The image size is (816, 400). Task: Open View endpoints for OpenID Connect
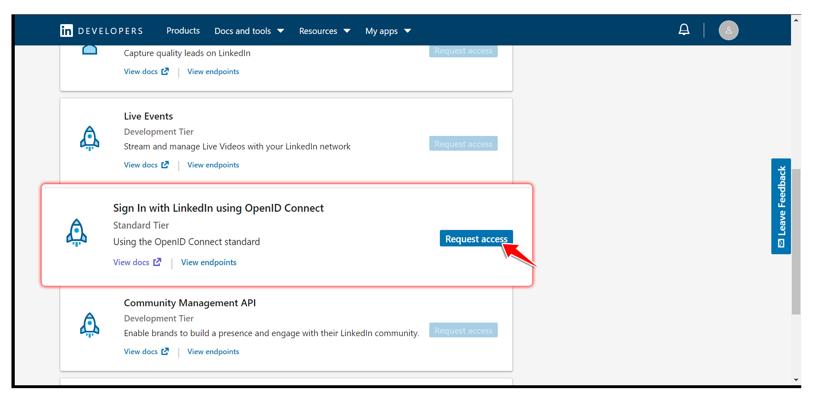(x=209, y=263)
